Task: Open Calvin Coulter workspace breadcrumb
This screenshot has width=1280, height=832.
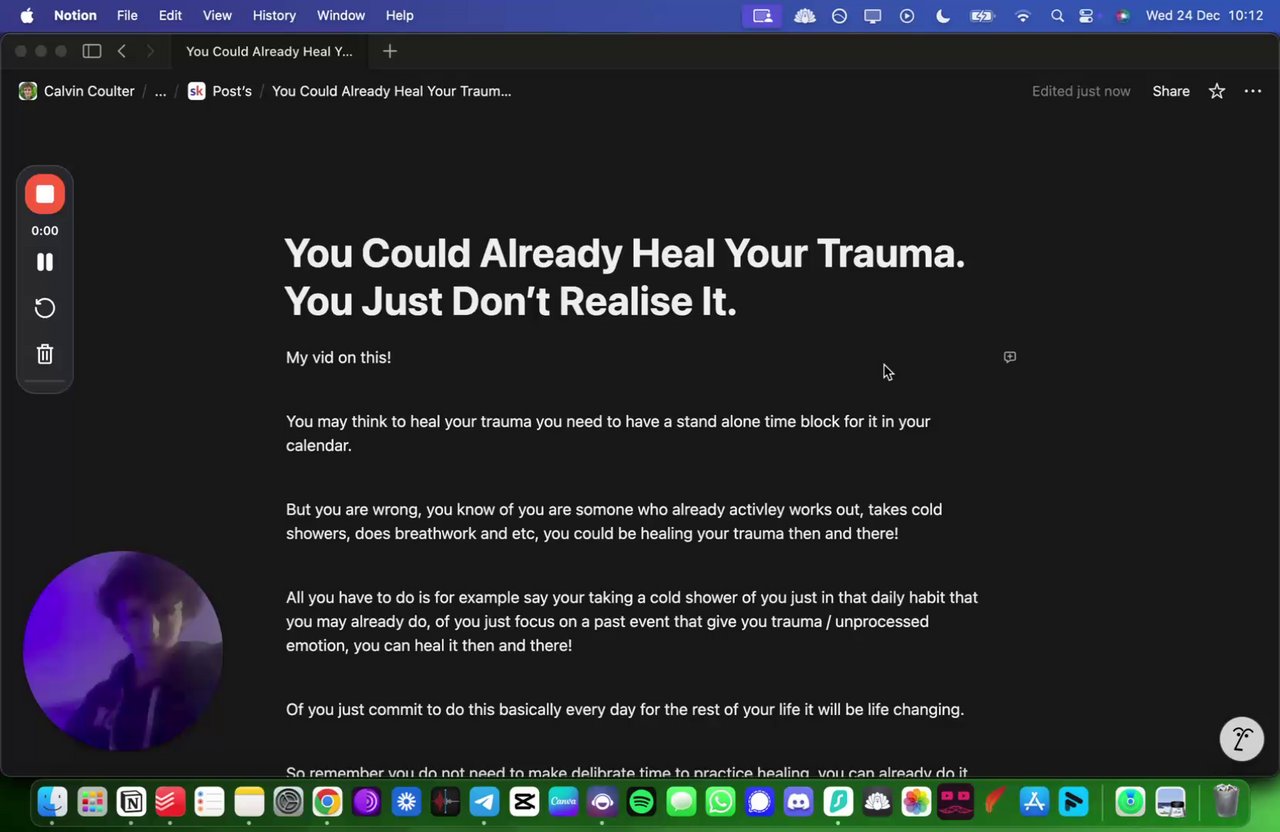Action: (77, 91)
